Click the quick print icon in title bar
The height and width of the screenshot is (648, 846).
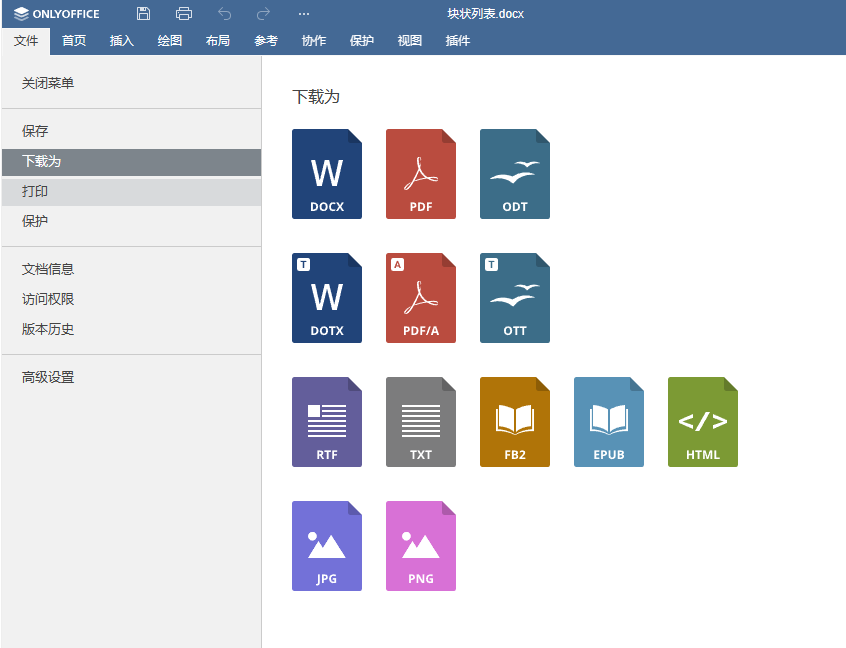coord(184,14)
